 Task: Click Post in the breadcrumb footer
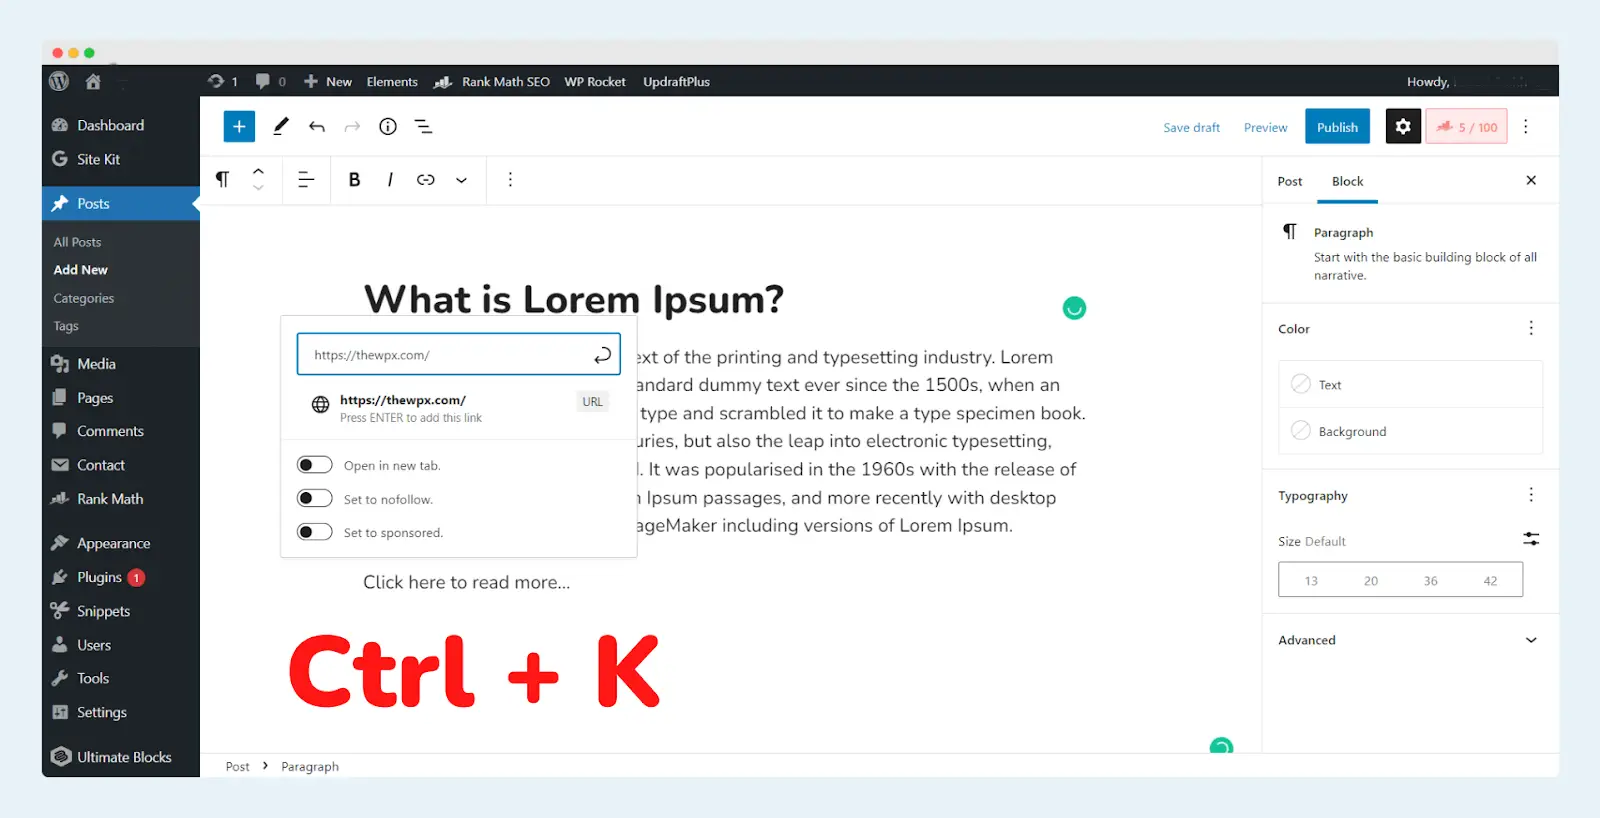point(237,766)
